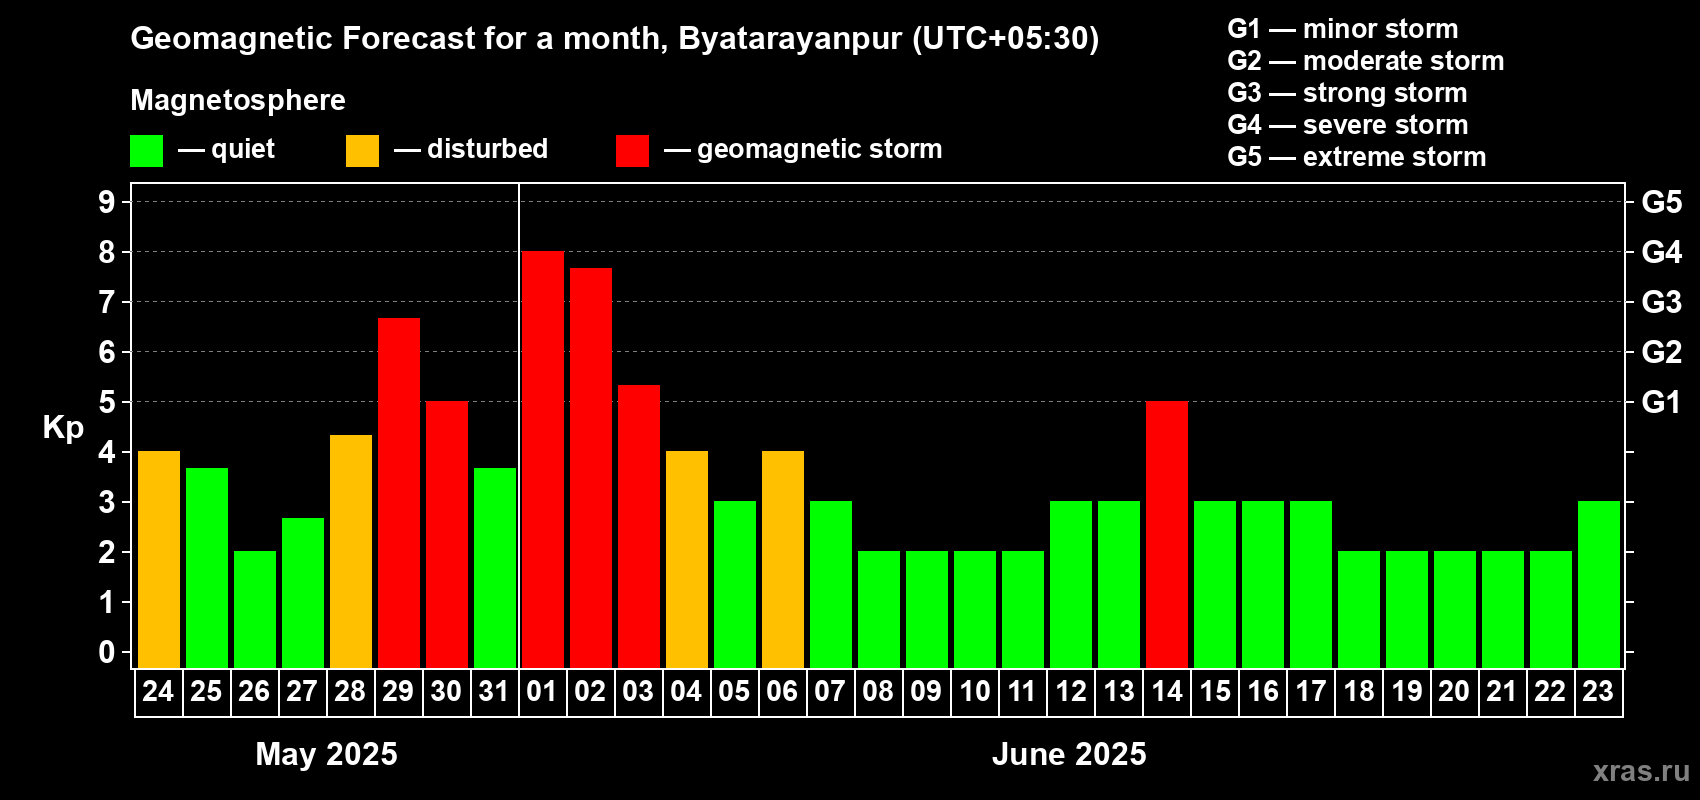Click the G2 right-axis label

(x=1662, y=352)
